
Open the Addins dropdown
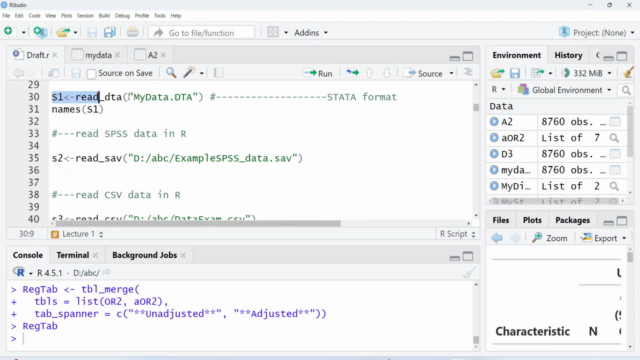[311, 33]
